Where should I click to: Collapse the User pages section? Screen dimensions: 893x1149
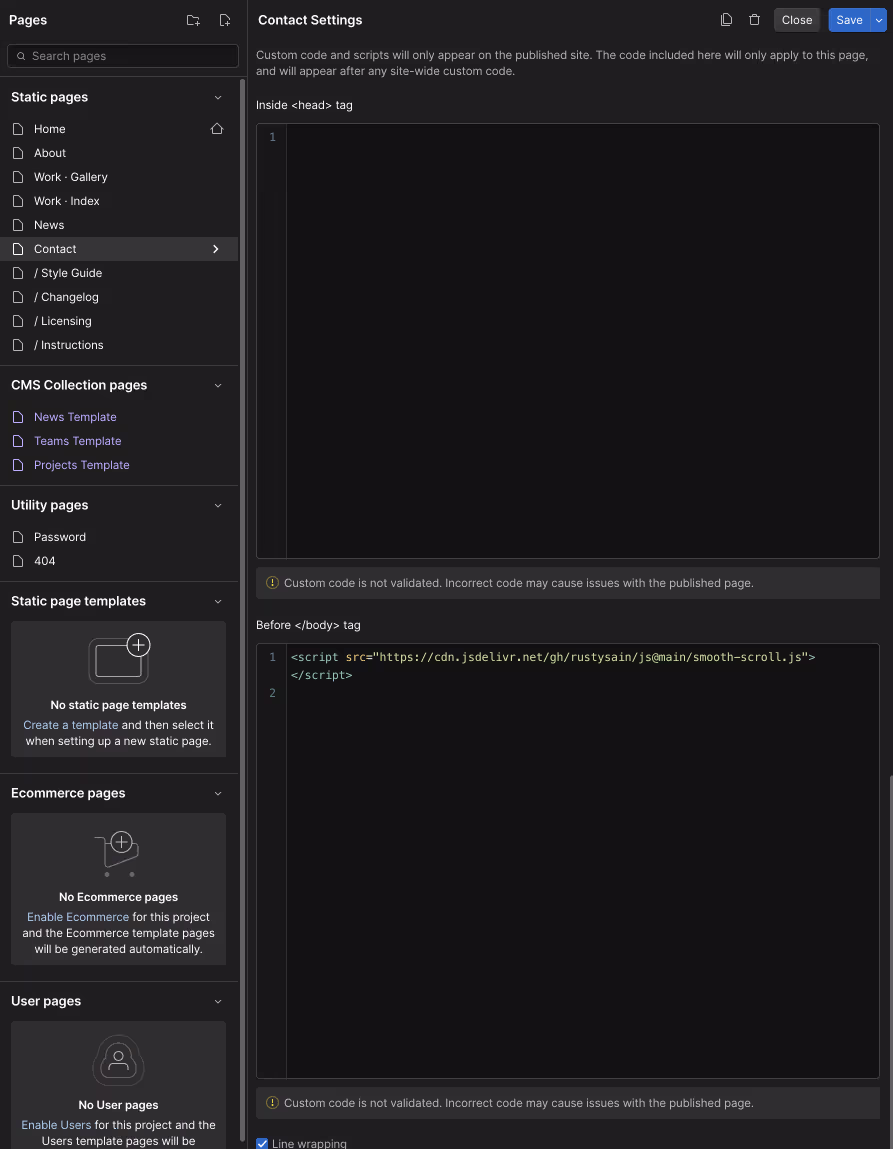218,1002
